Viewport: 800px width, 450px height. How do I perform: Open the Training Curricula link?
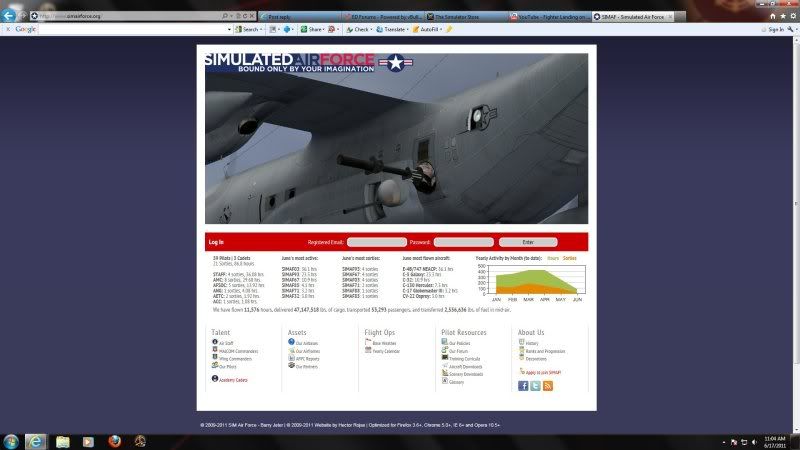464,358
